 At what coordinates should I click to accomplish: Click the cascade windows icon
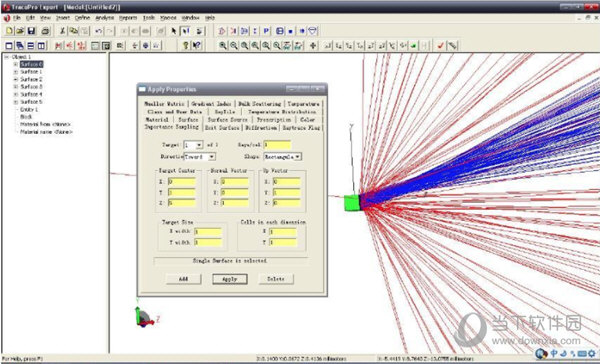20,46
